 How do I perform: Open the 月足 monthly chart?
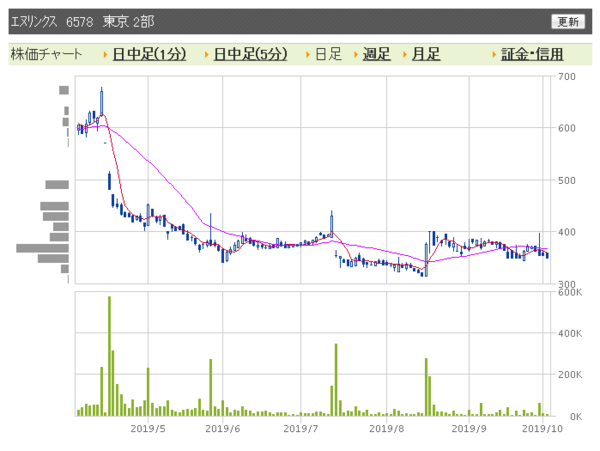[x=426, y=54]
